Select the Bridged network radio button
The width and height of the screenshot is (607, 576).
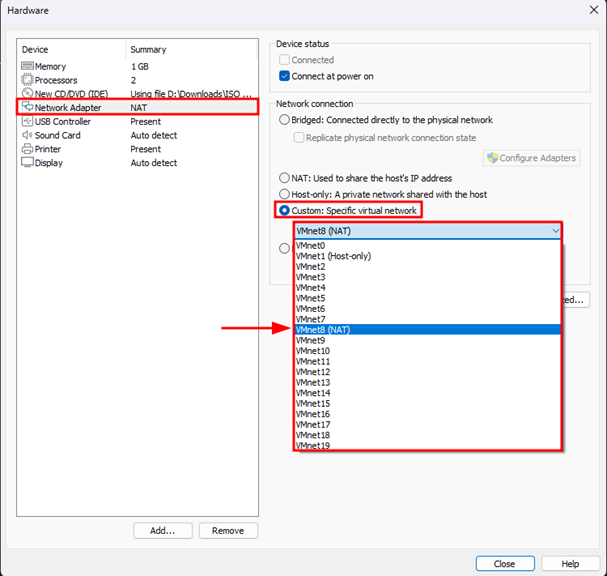285,120
